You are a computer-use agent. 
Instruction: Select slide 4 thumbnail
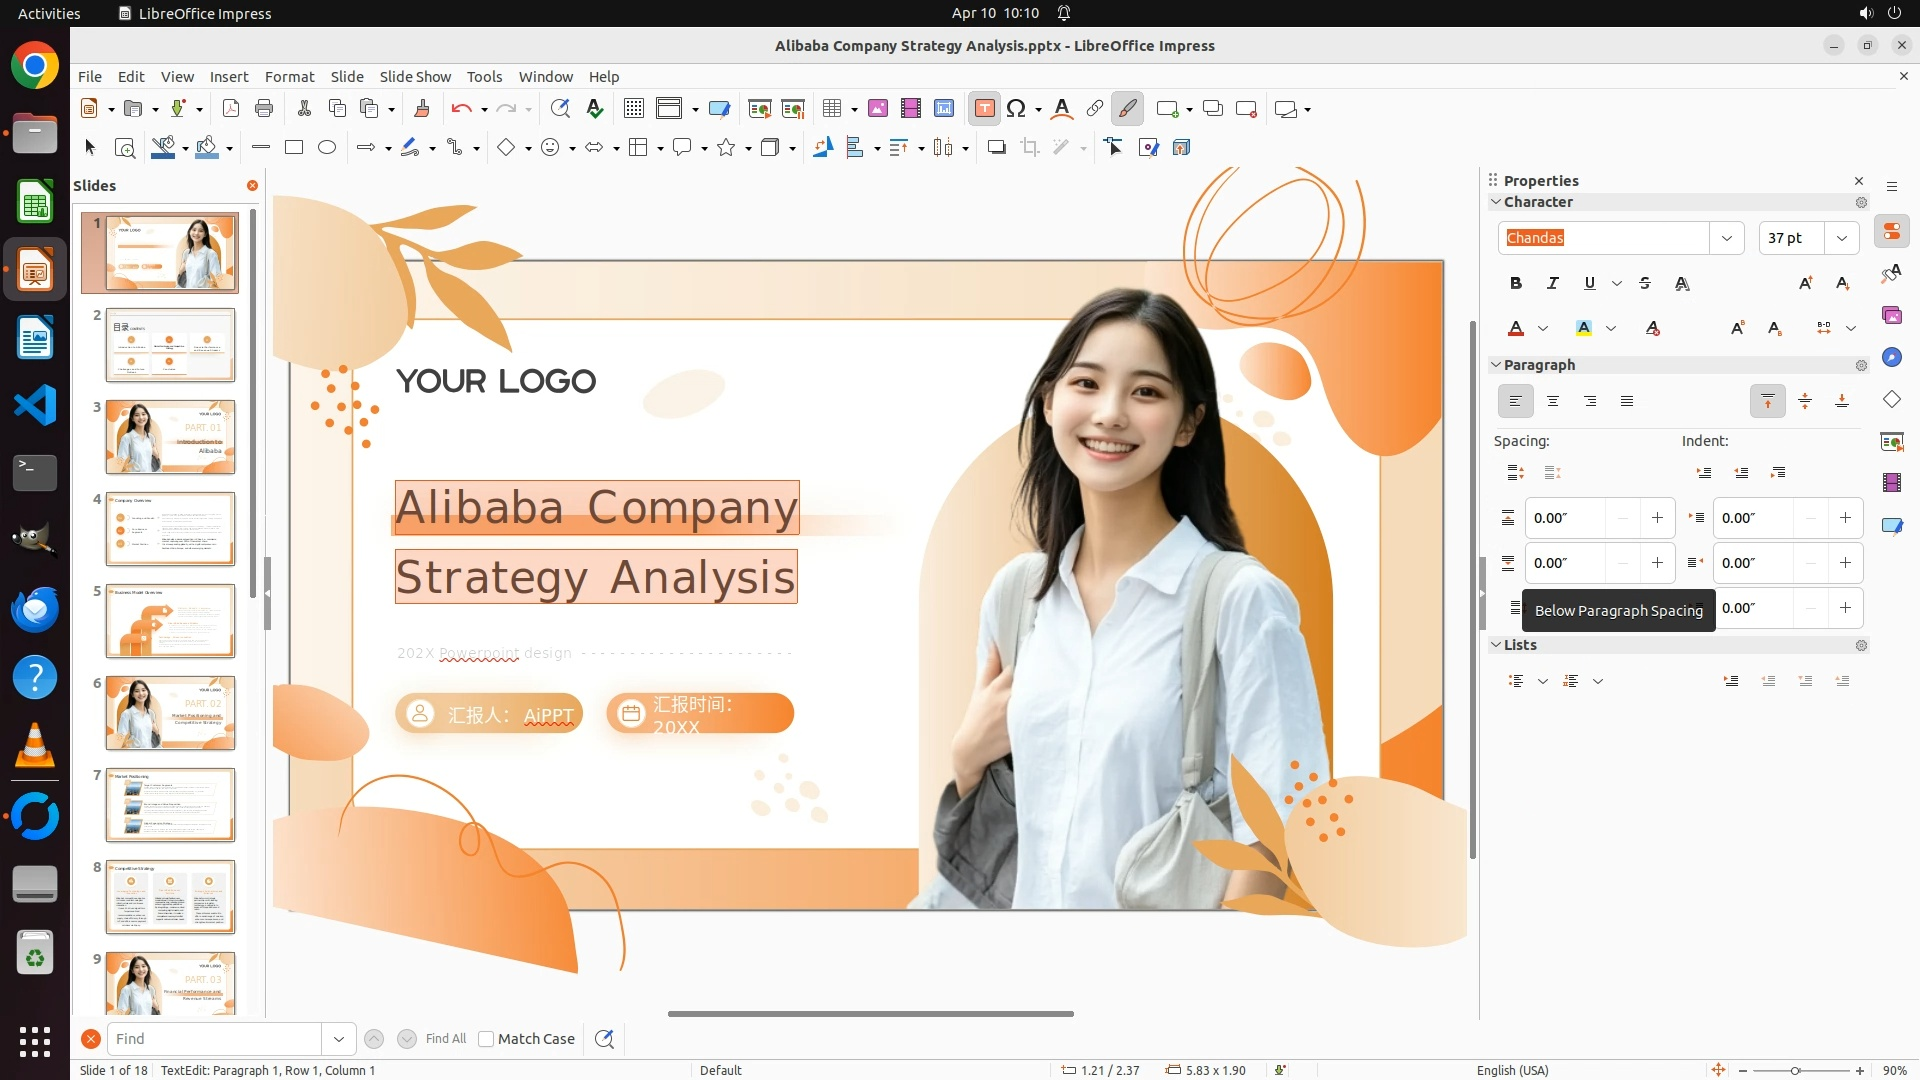click(170, 529)
